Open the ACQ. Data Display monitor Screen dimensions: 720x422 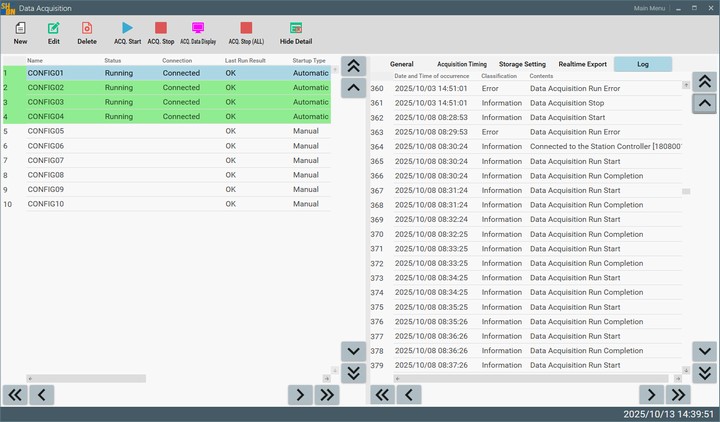[x=197, y=29]
